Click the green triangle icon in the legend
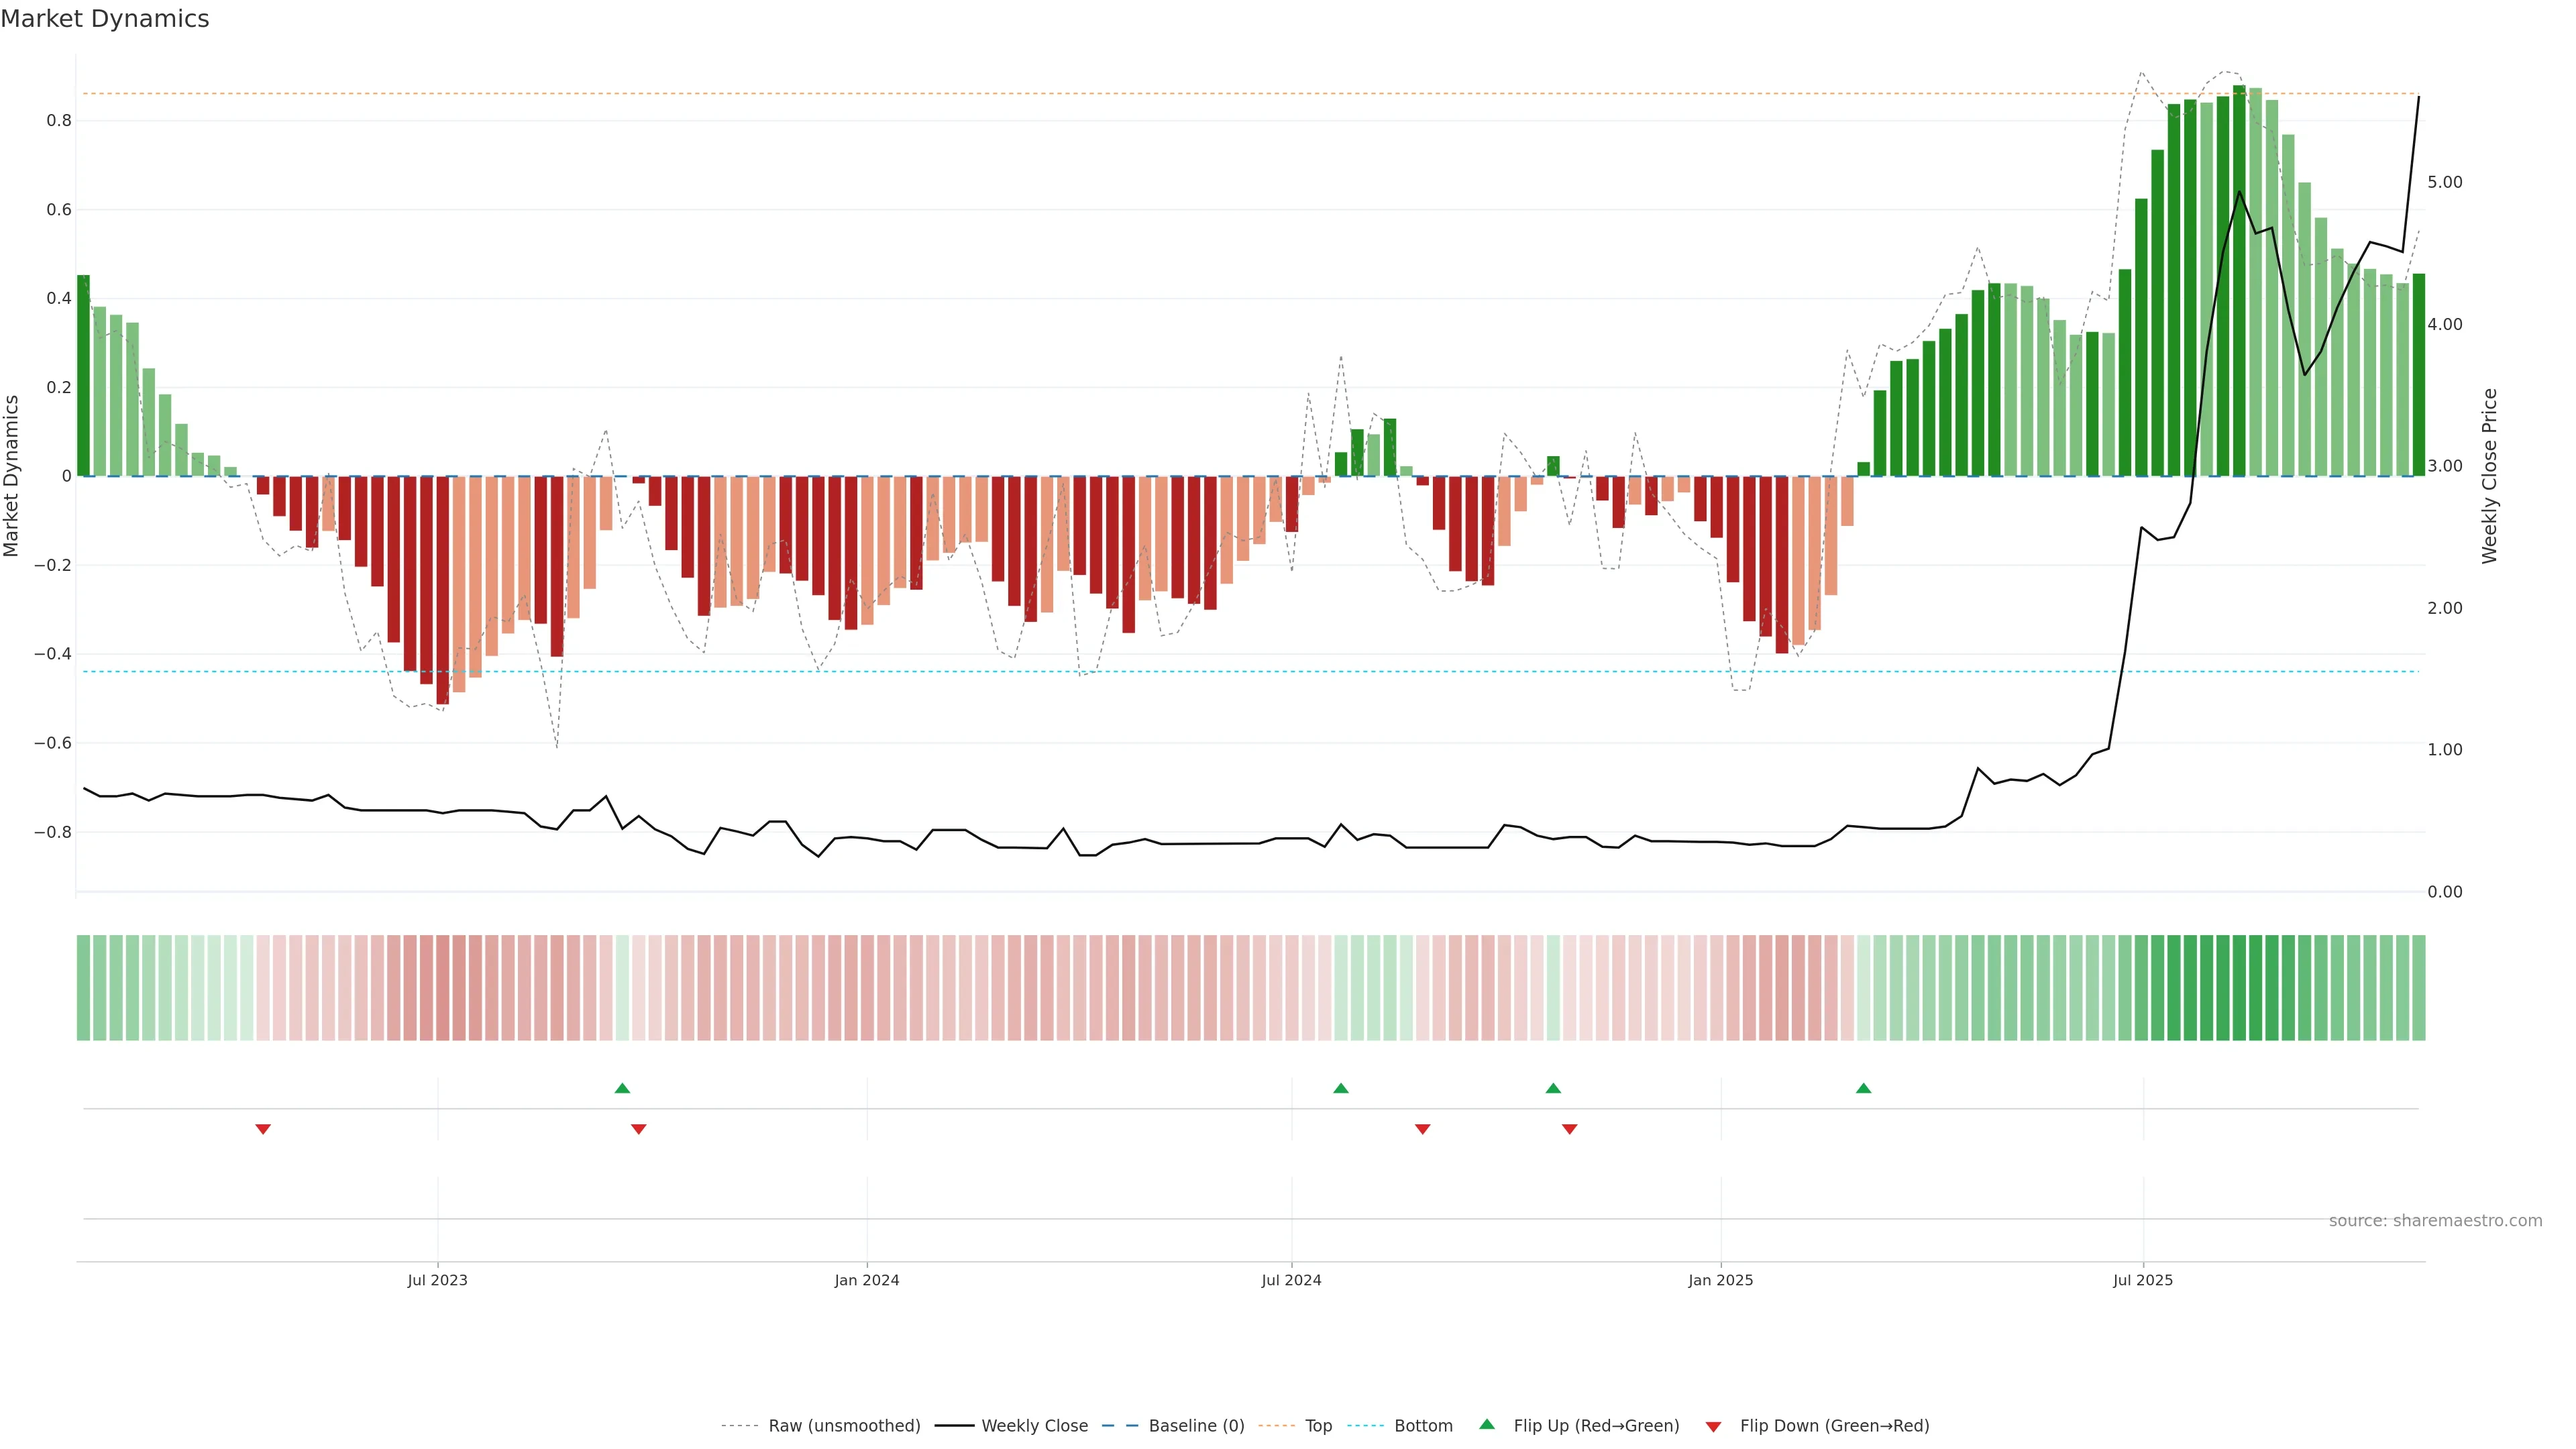This screenshot has width=2576, height=1449. [x=1487, y=1424]
